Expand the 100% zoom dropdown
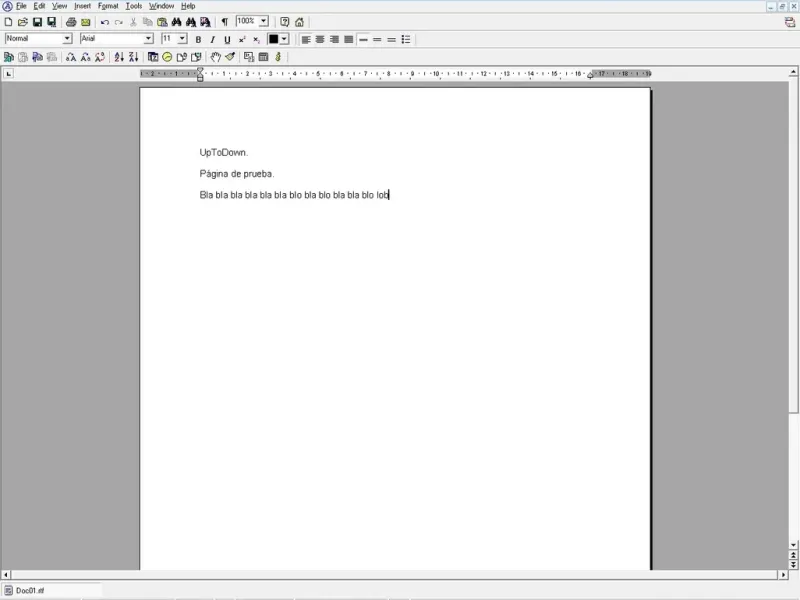This screenshot has height=600, width=800. (263, 21)
